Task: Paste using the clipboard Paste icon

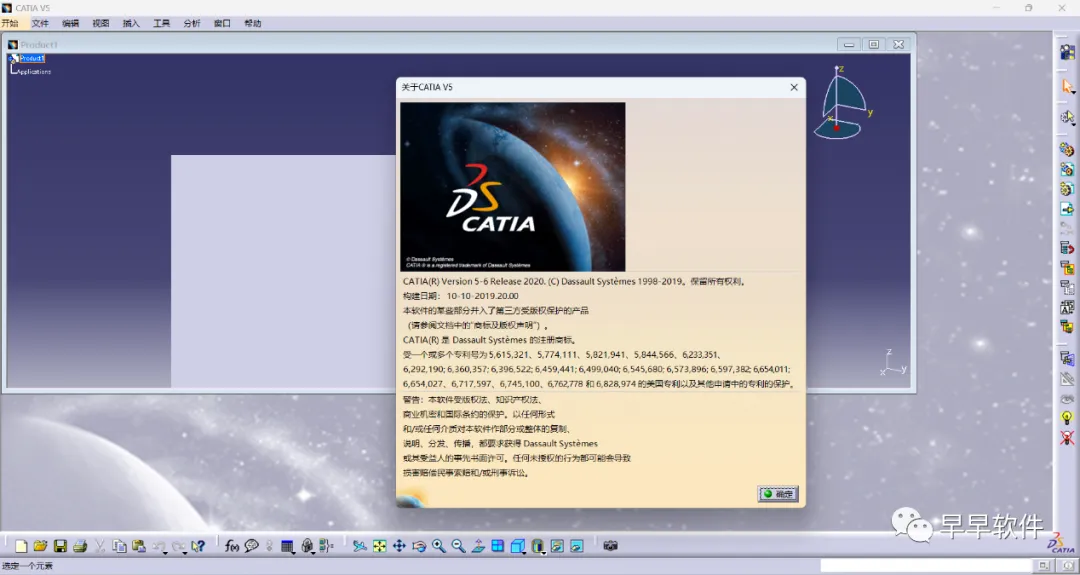Action: click(138, 546)
